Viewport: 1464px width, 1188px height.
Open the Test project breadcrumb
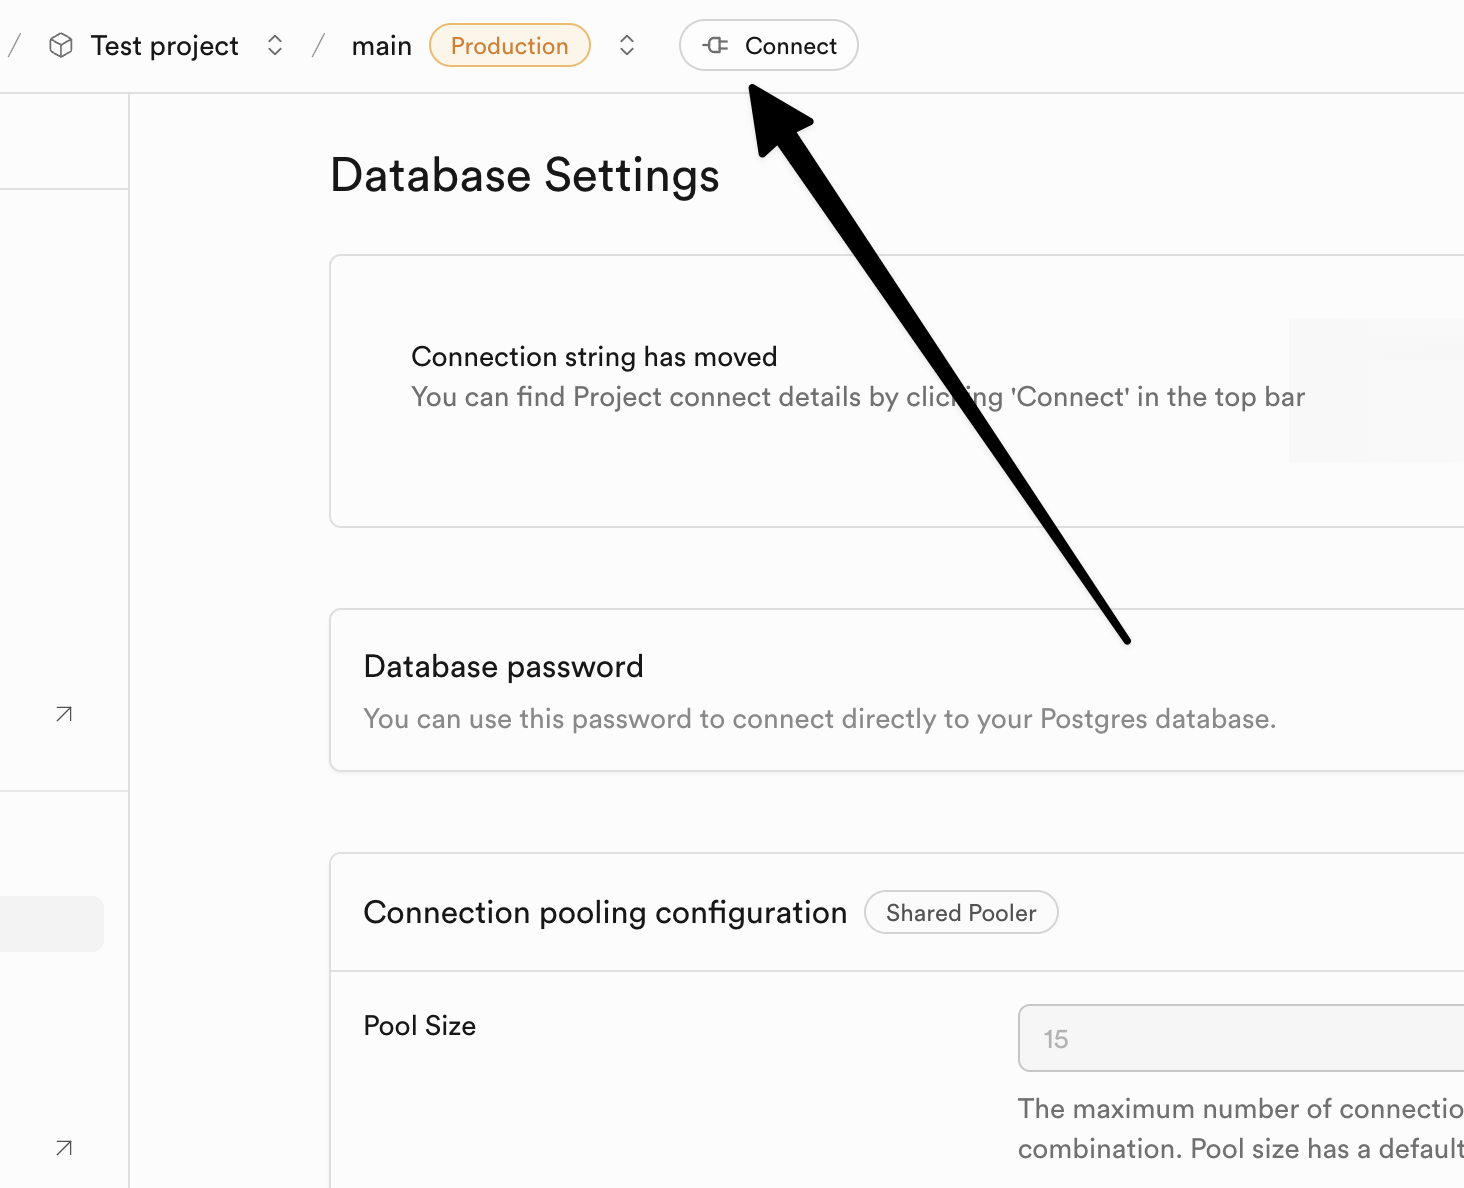tap(165, 46)
